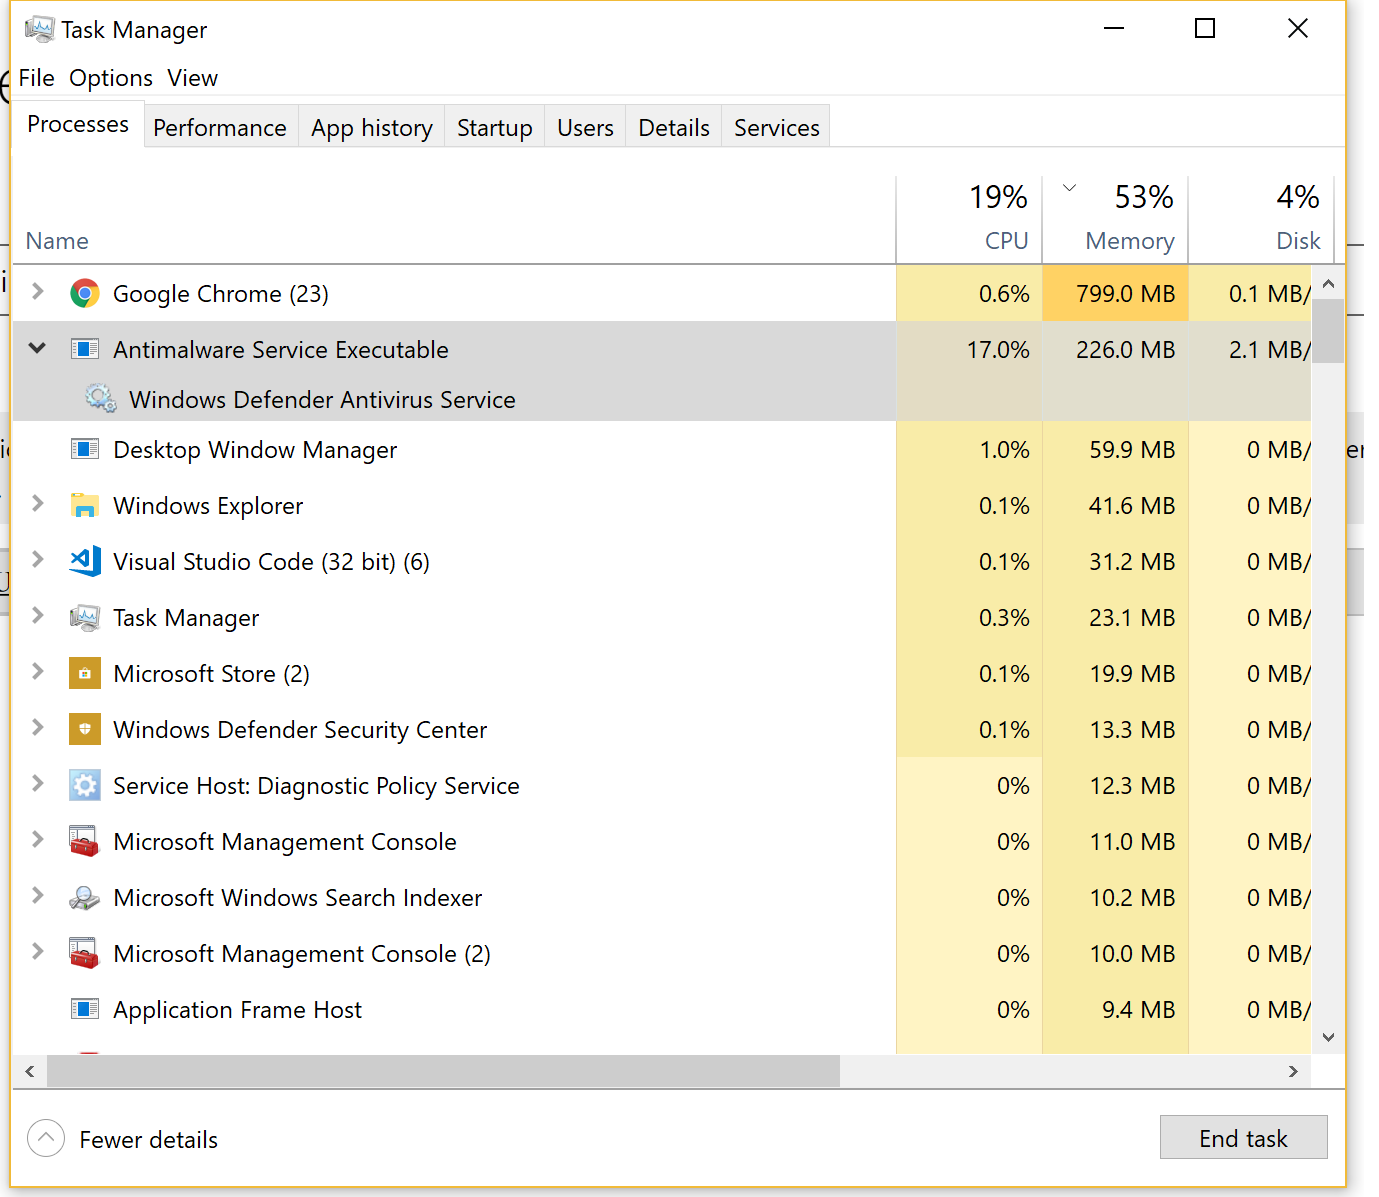This screenshot has width=1379, height=1197.
Task: Open the Options menu
Action: (x=111, y=78)
